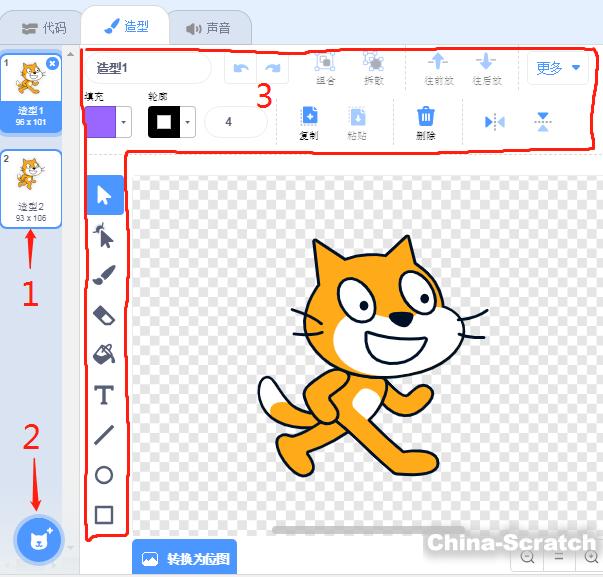Select the Rectangle tool
Viewport: 603px width, 577px height.
click(104, 515)
